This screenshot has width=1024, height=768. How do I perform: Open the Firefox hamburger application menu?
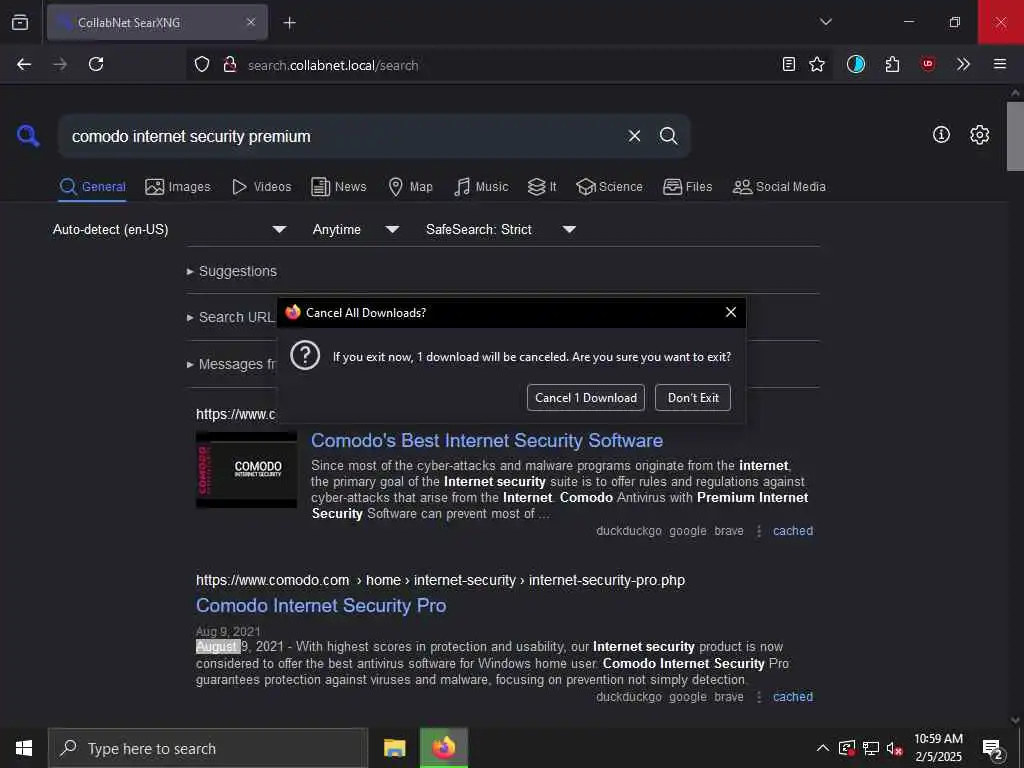(x=999, y=64)
